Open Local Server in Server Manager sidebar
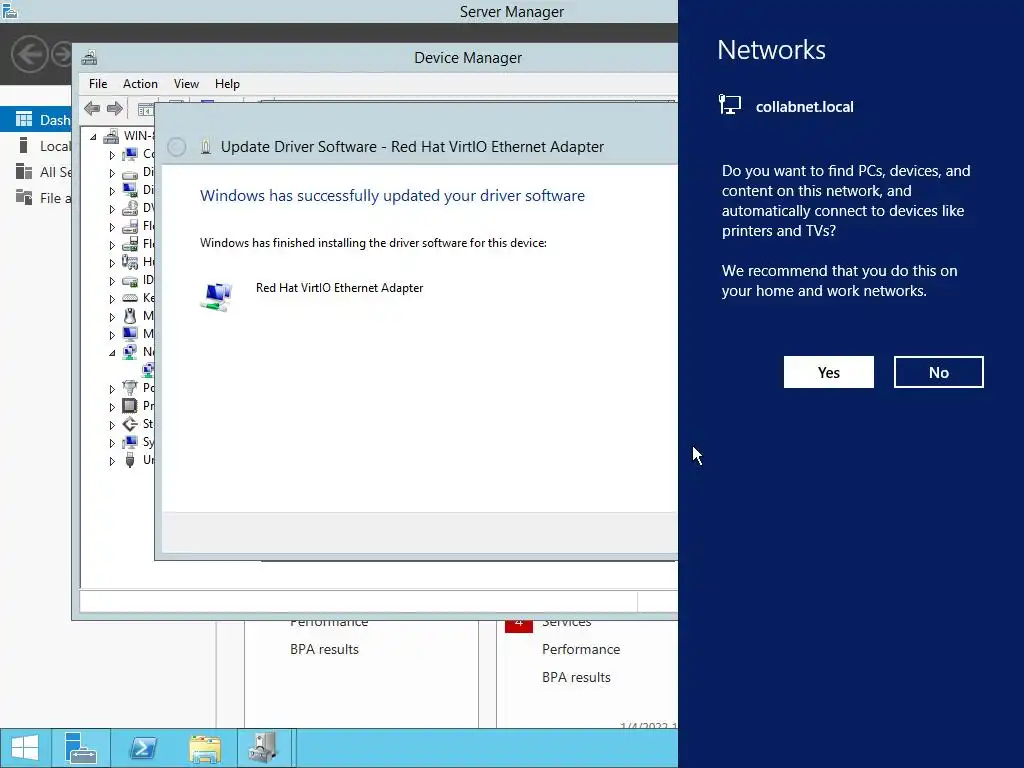 36,146
